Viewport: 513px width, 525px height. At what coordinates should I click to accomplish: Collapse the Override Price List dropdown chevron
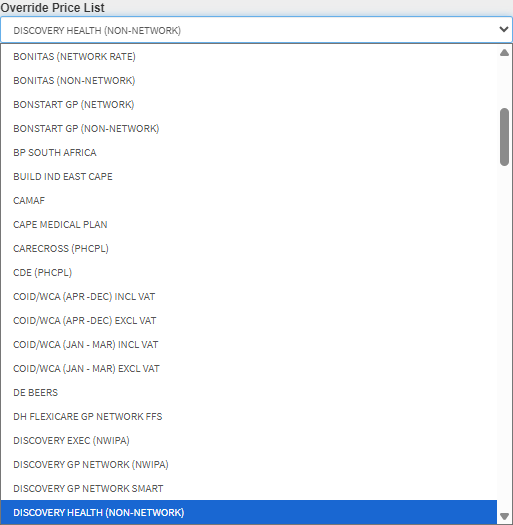pos(504,29)
